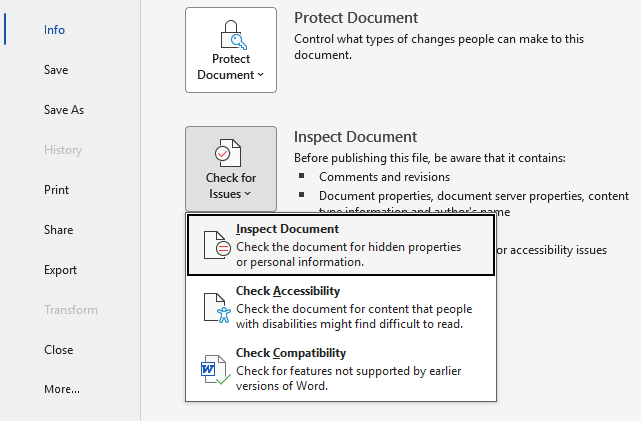Image resolution: width=641 pixels, height=421 pixels.
Task: Click 'Before publishing this file' text
Action: (x=430, y=158)
